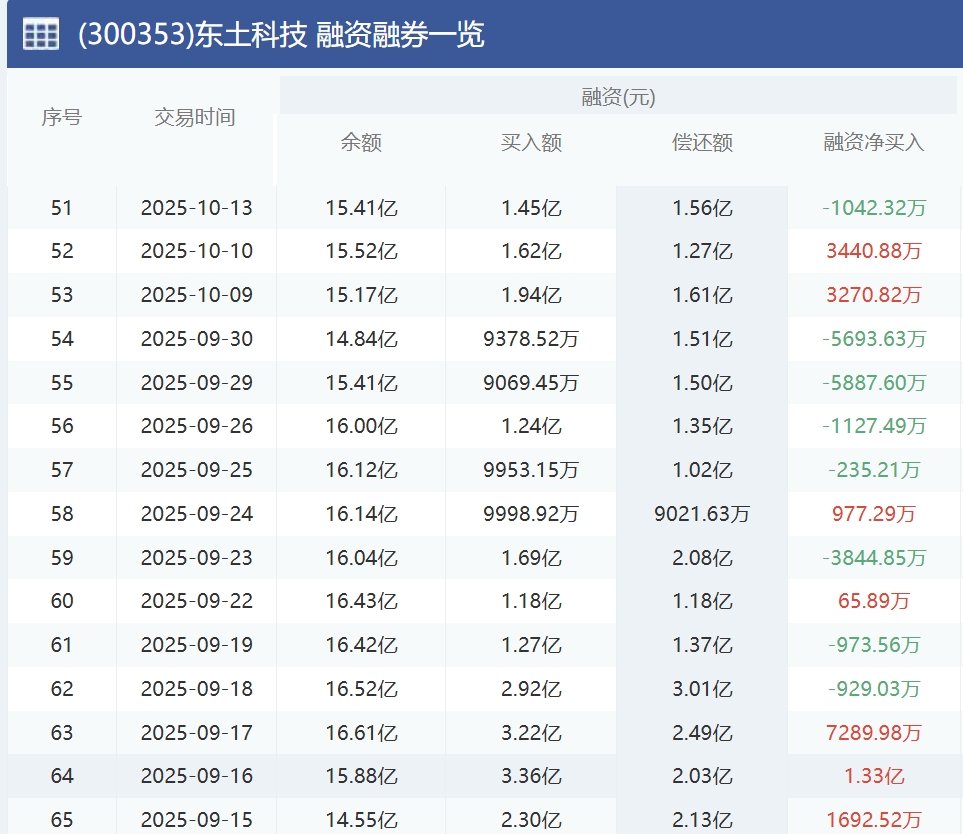The height and width of the screenshot is (834, 963).
Task: Click net buy value 977.29万
Action: tap(873, 513)
